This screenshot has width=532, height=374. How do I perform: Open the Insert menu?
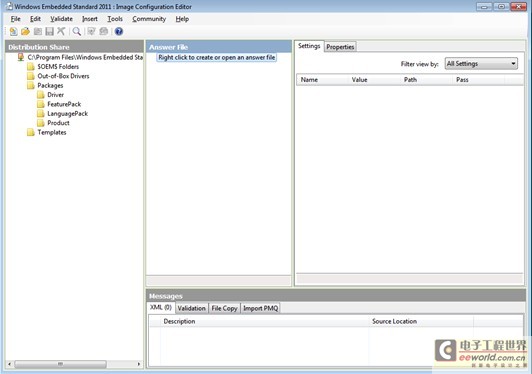pyautogui.click(x=90, y=19)
